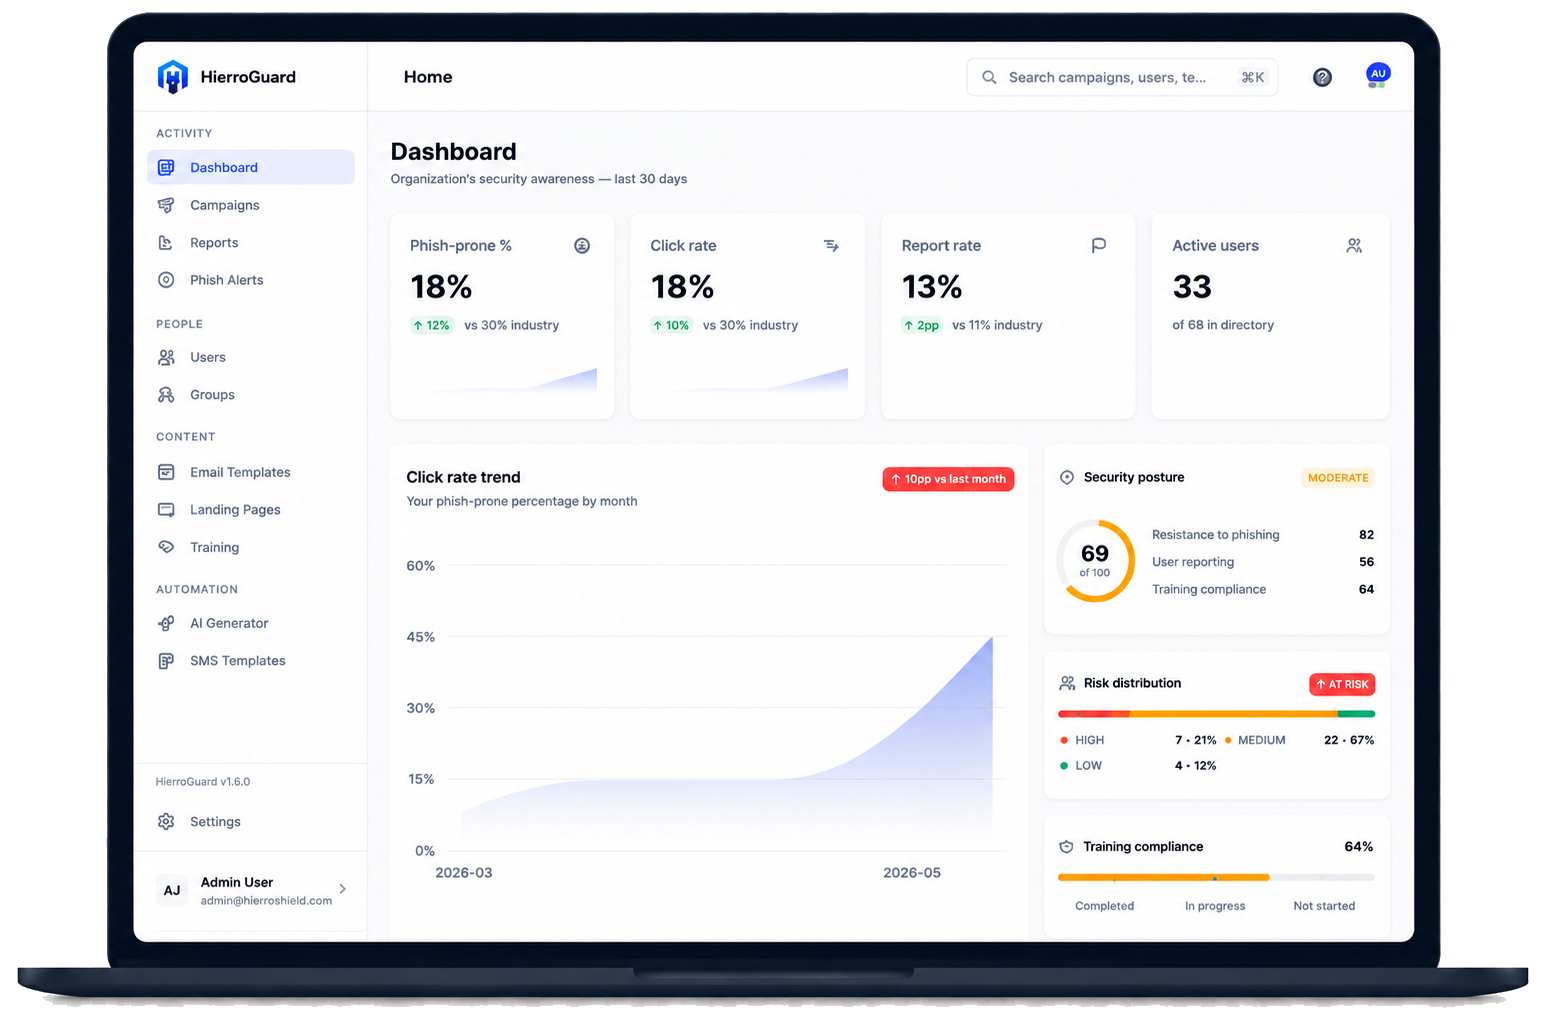Click the Security posture target icon
This screenshot has width=1552, height=1013.
coord(1067,477)
